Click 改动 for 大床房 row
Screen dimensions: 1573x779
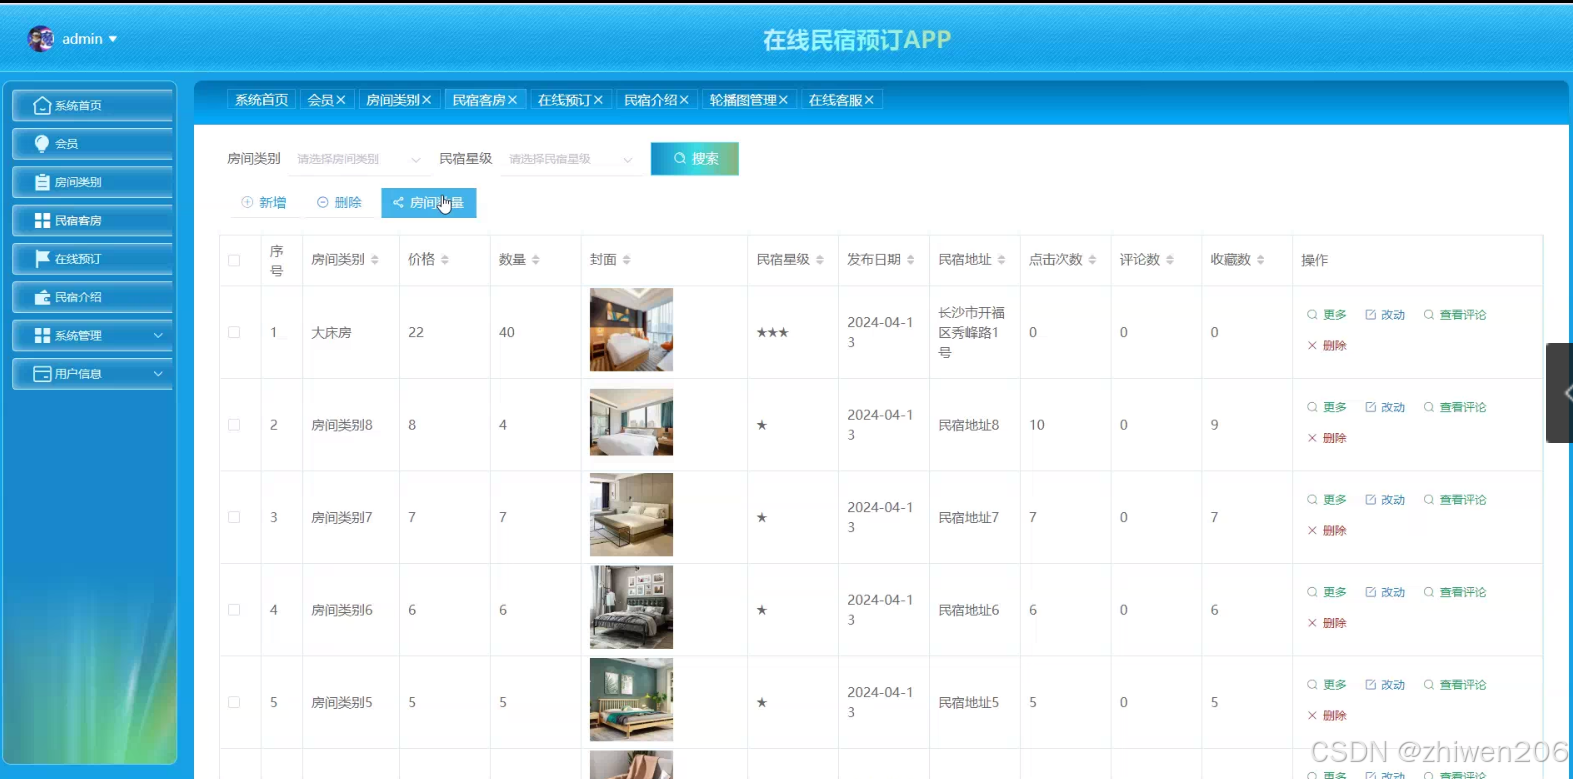click(x=1385, y=315)
